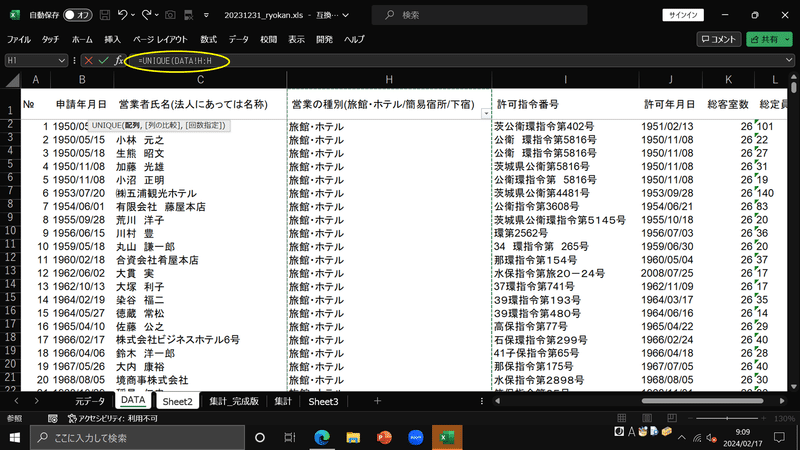800x450 pixels.
Task: Click the print preview icon next to camera
Action: pyautogui.click(x=189, y=15)
